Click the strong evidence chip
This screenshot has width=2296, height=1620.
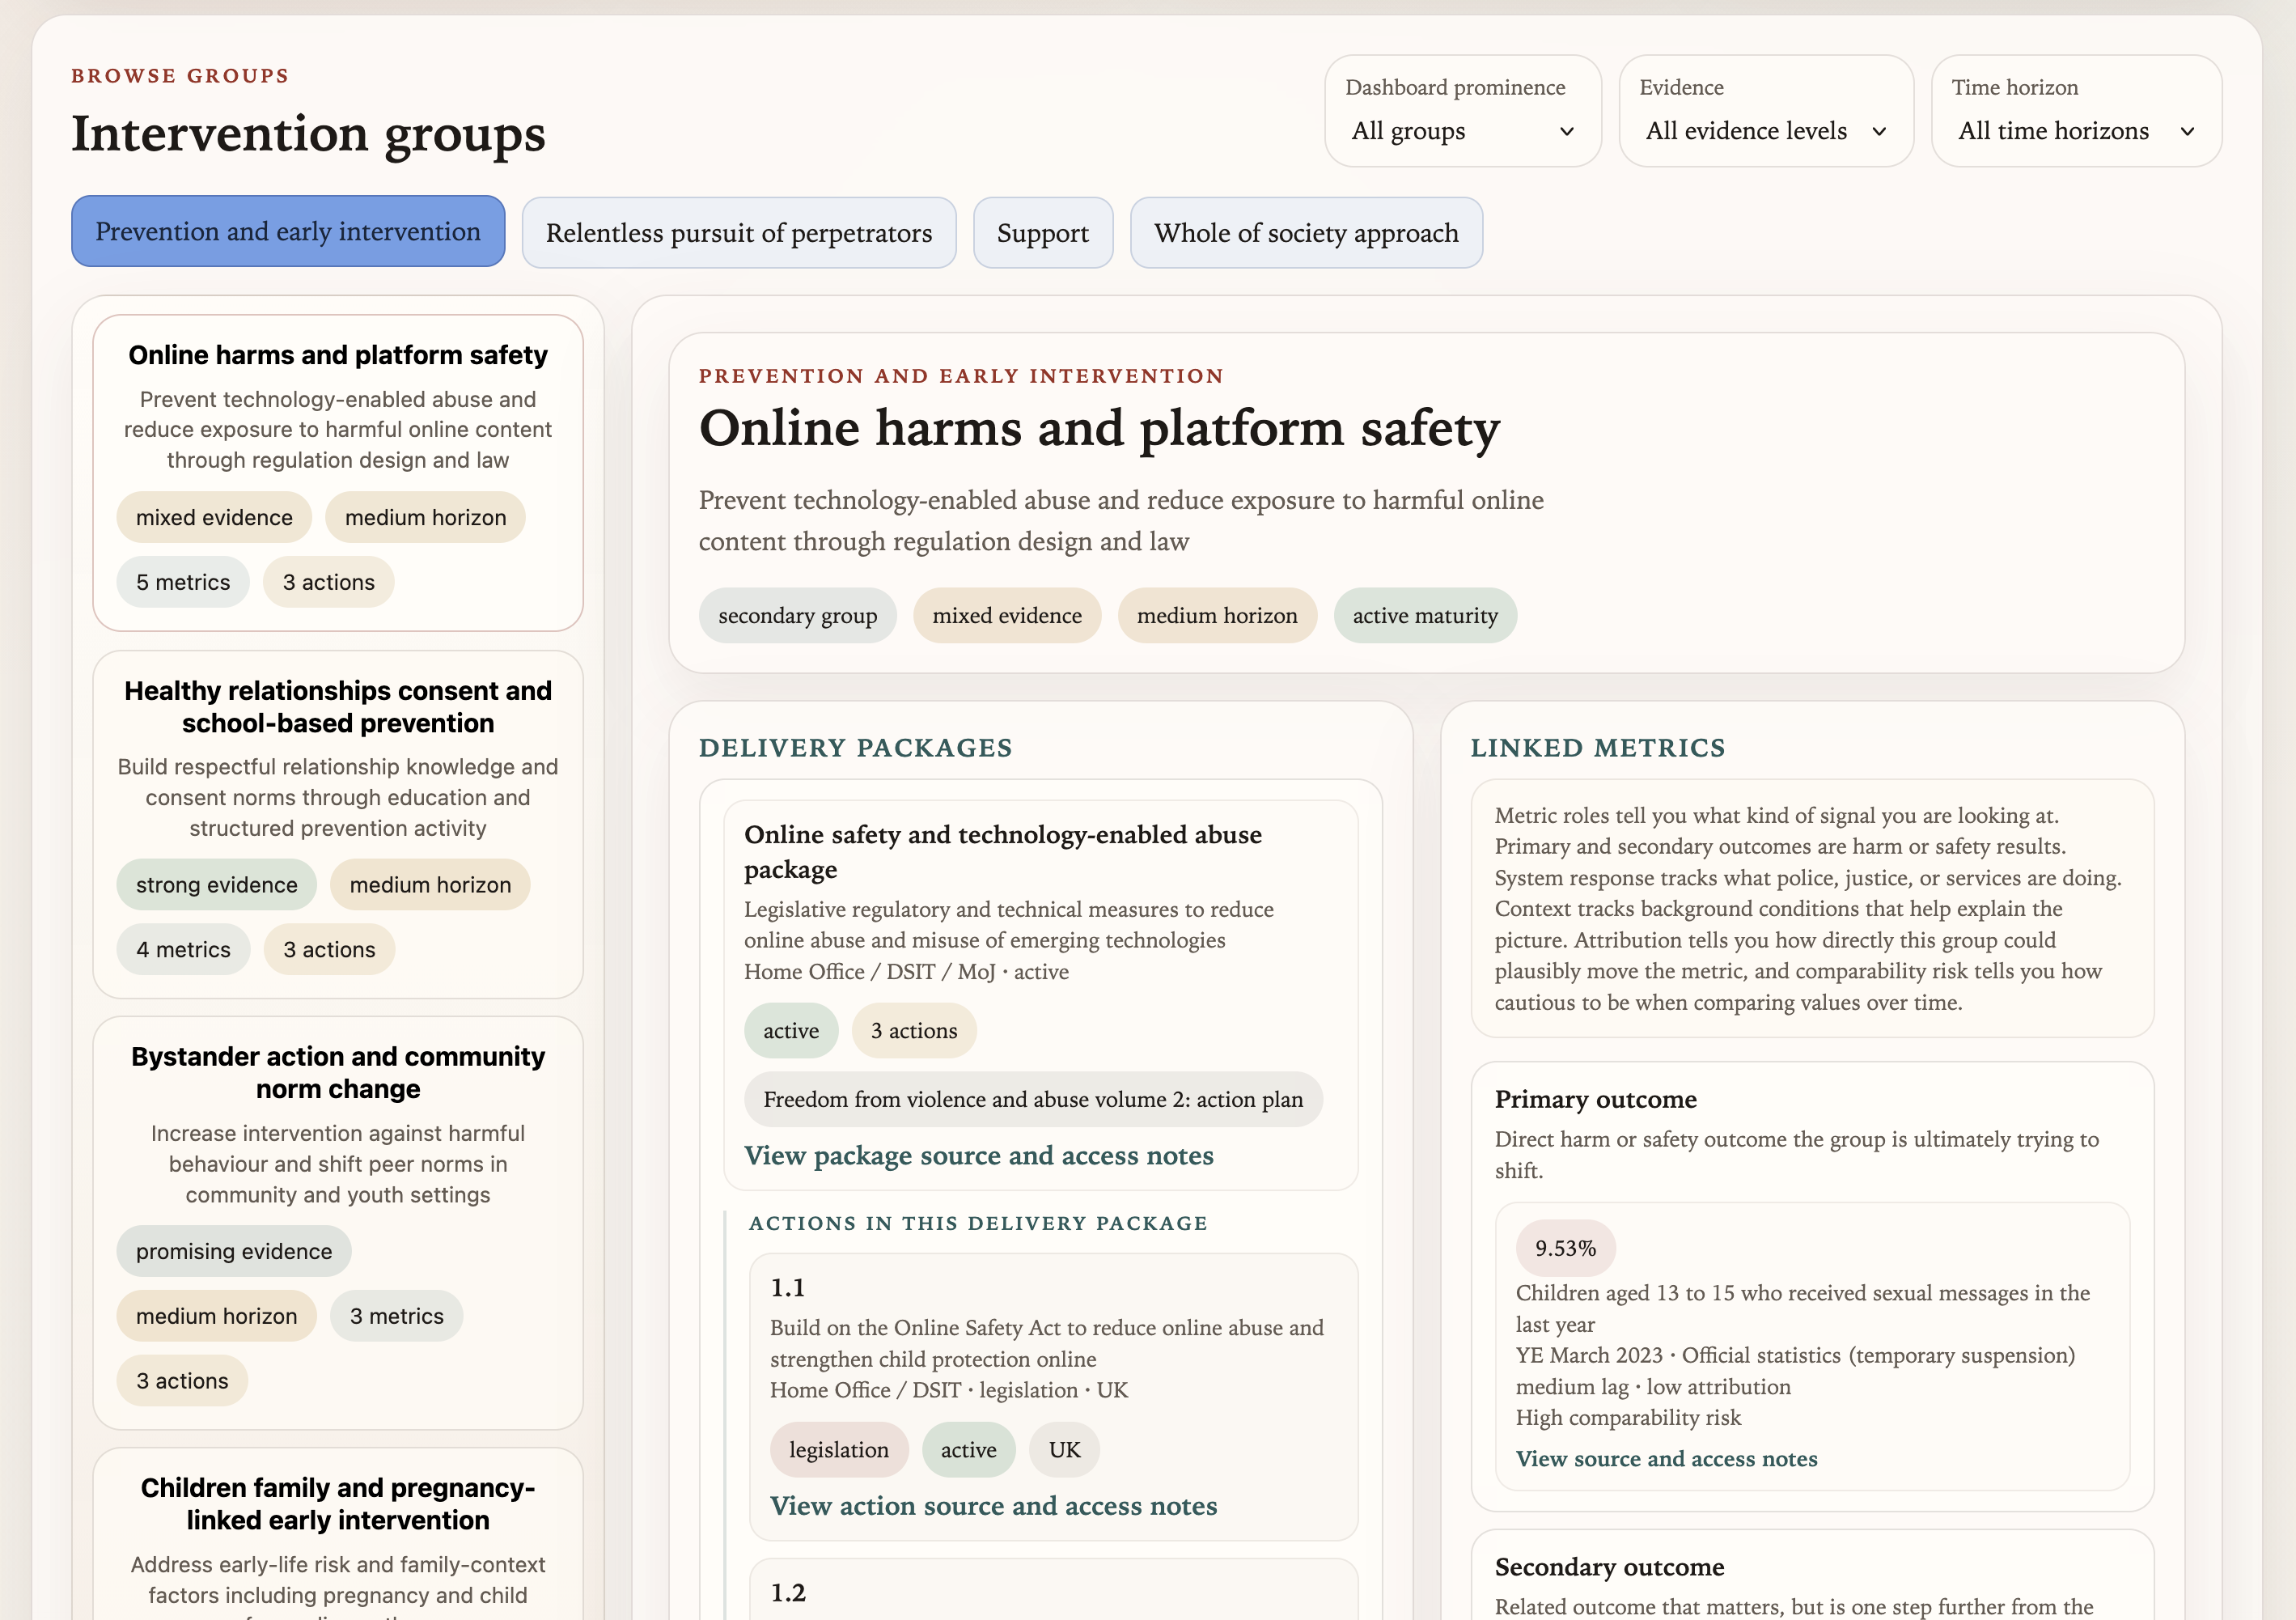click(x=217, y=885)
